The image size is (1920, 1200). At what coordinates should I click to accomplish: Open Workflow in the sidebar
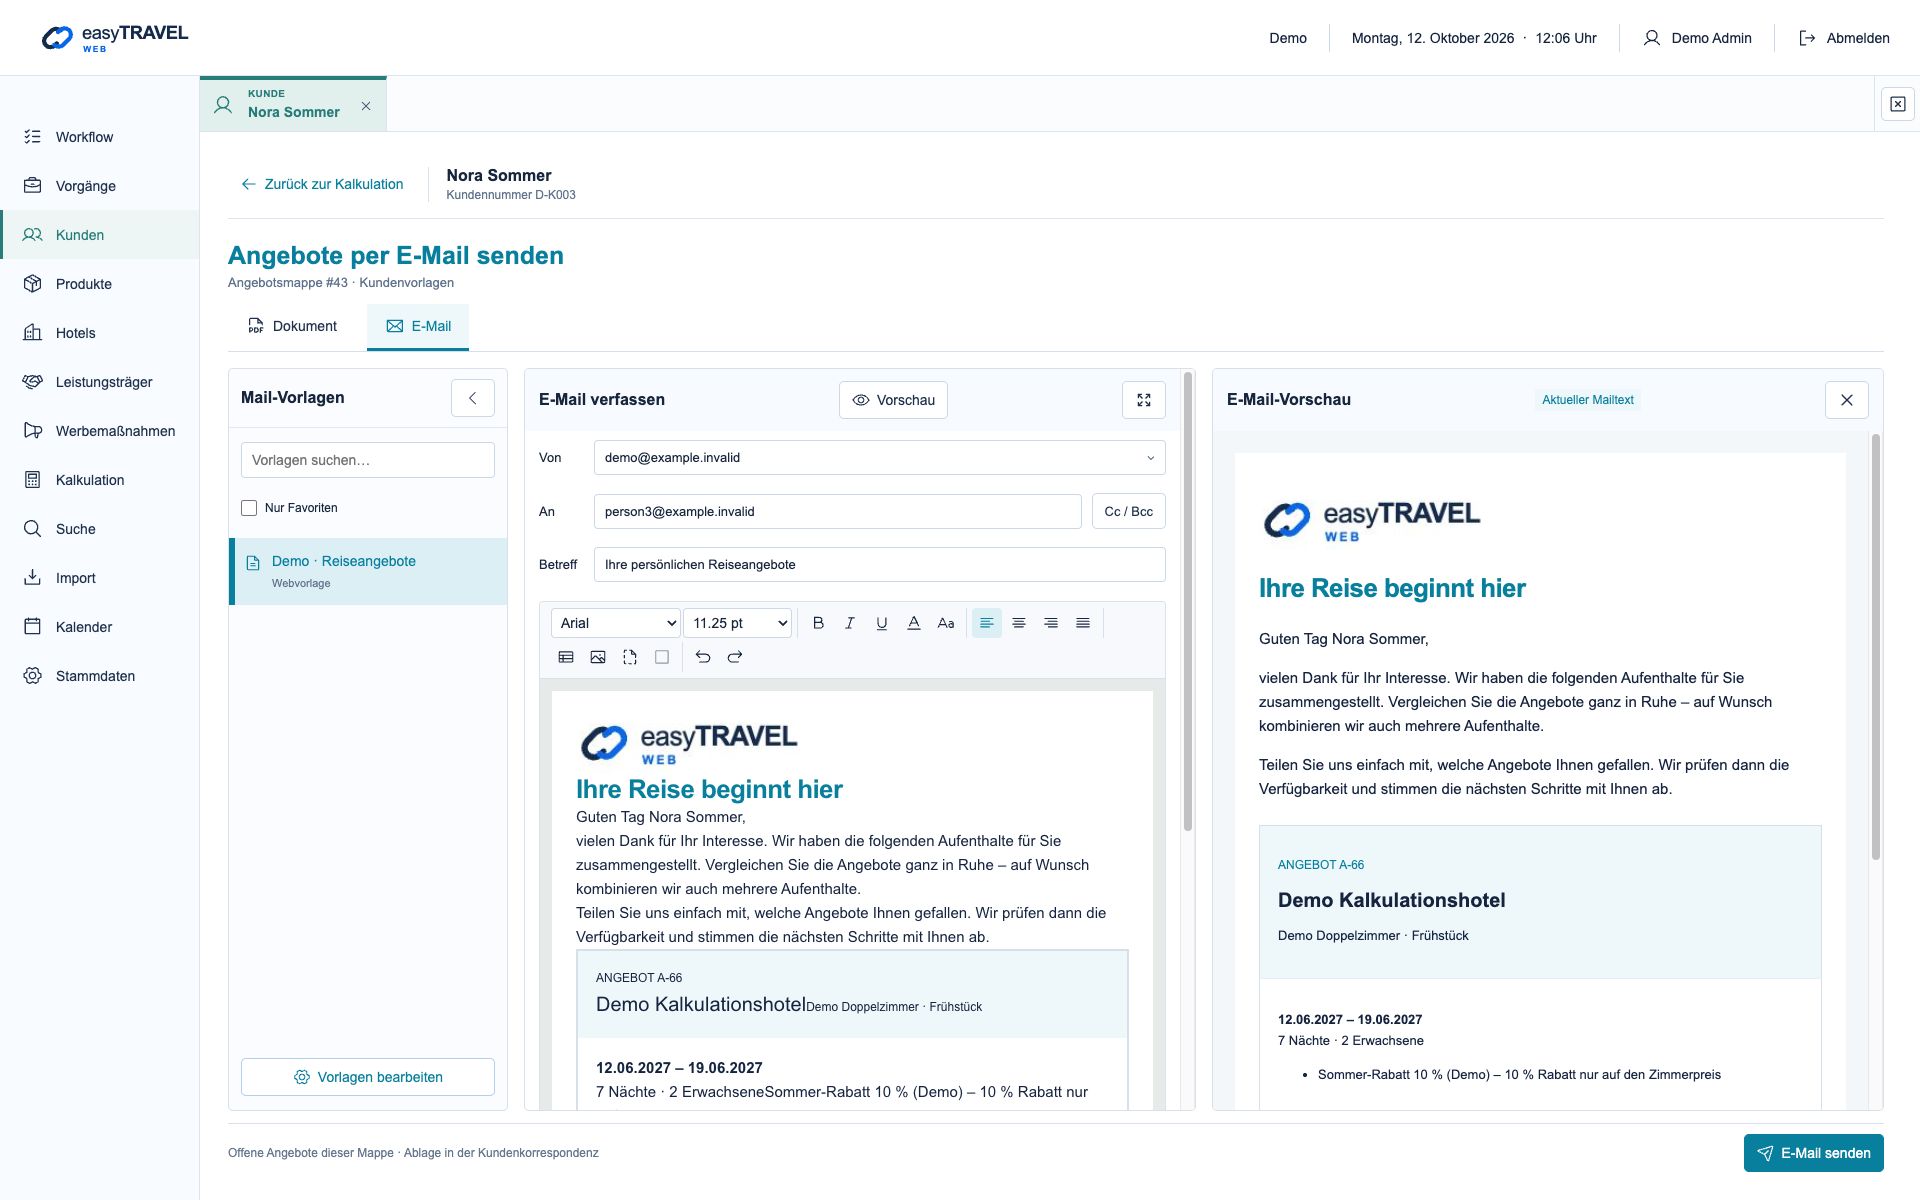tap(100, 137)
